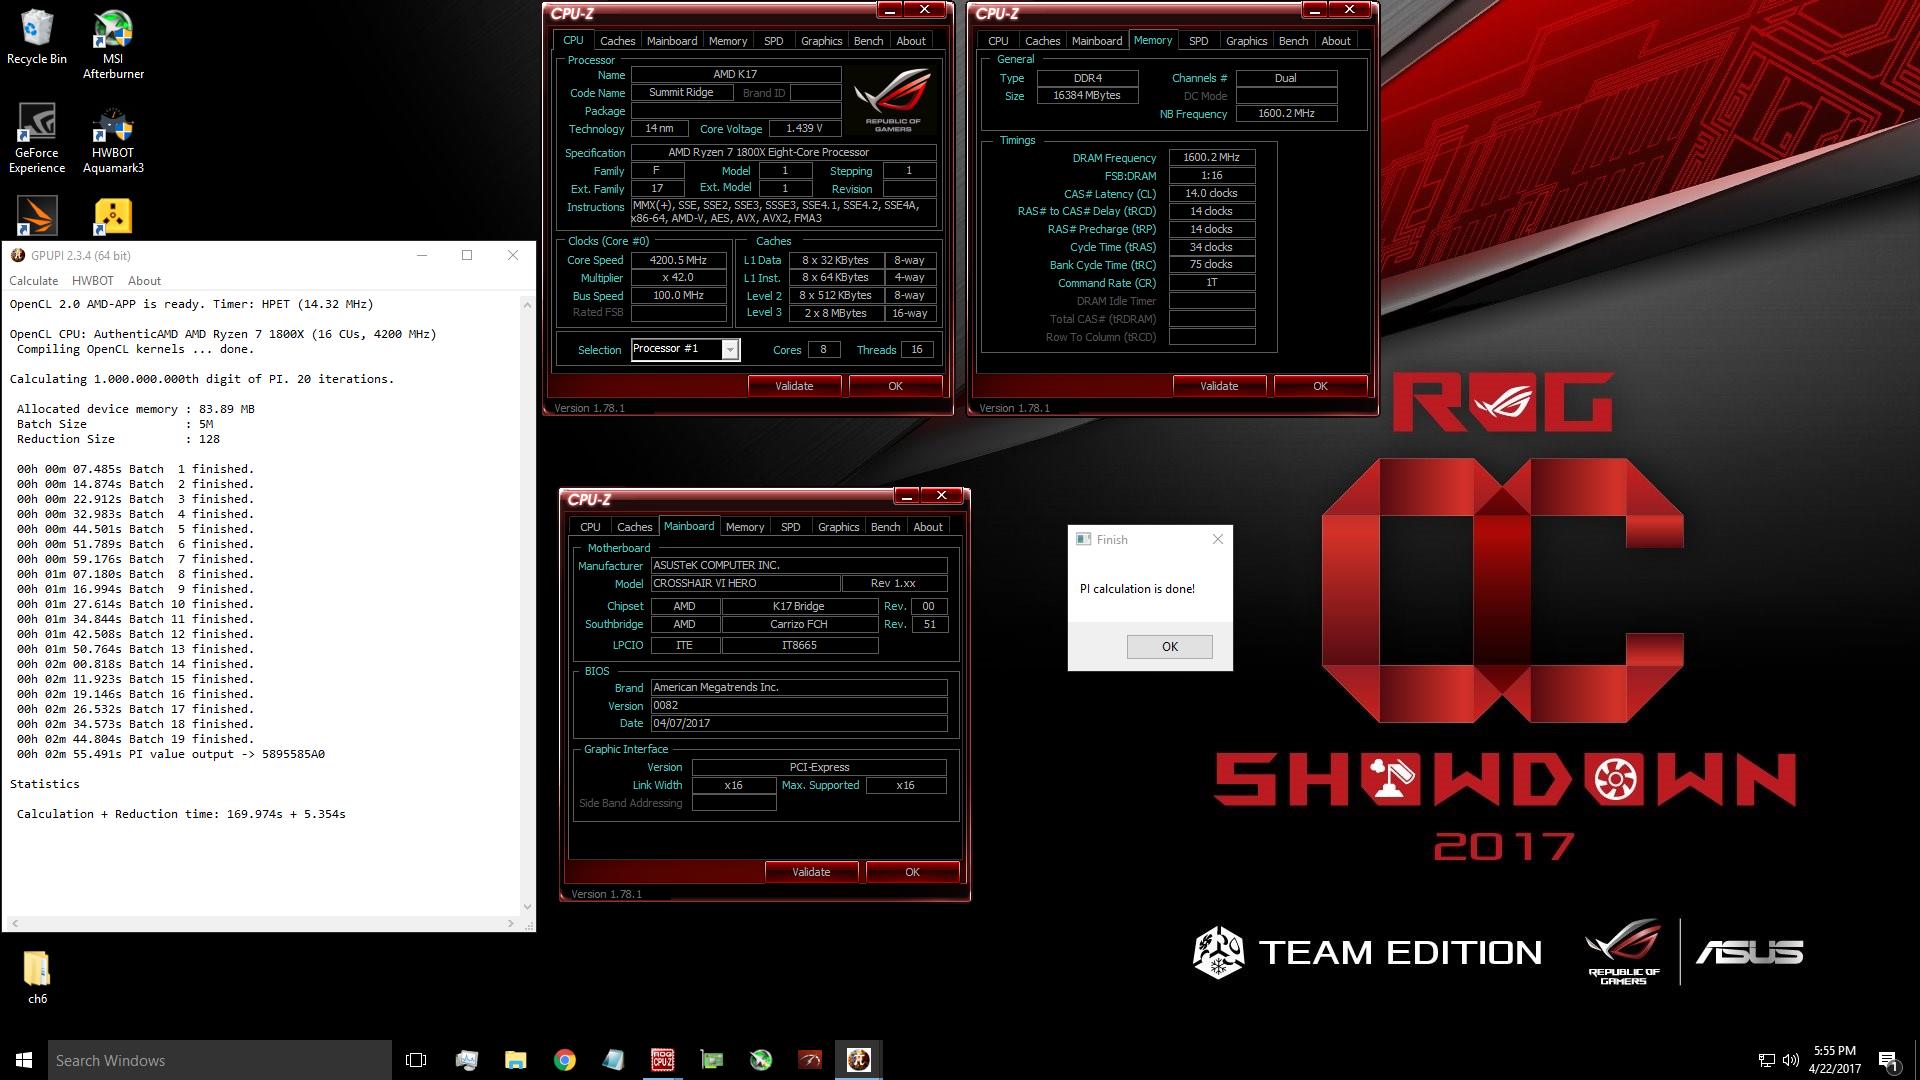The height and width of the screenshot is (1080, 1920).
Task: Click the GPUPI title bar app icon
Action: 18,255
